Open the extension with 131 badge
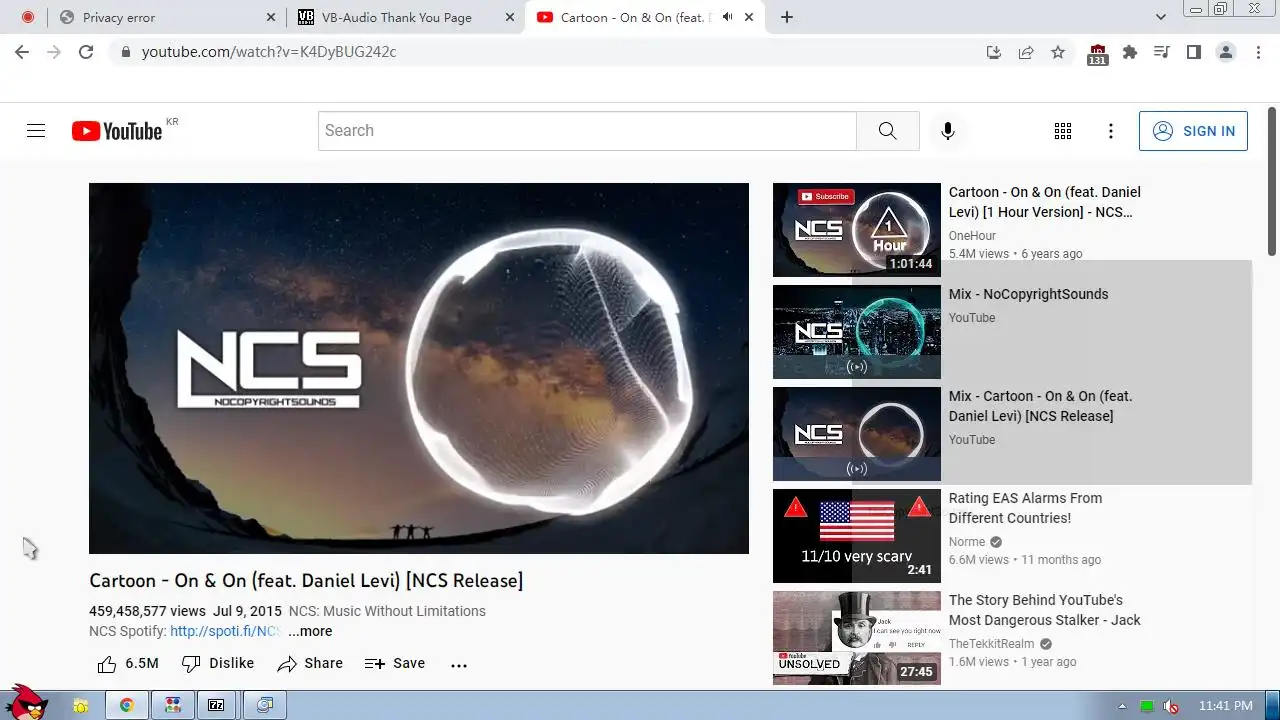This screenshot has width=1280, height=720. point(1098,54)
